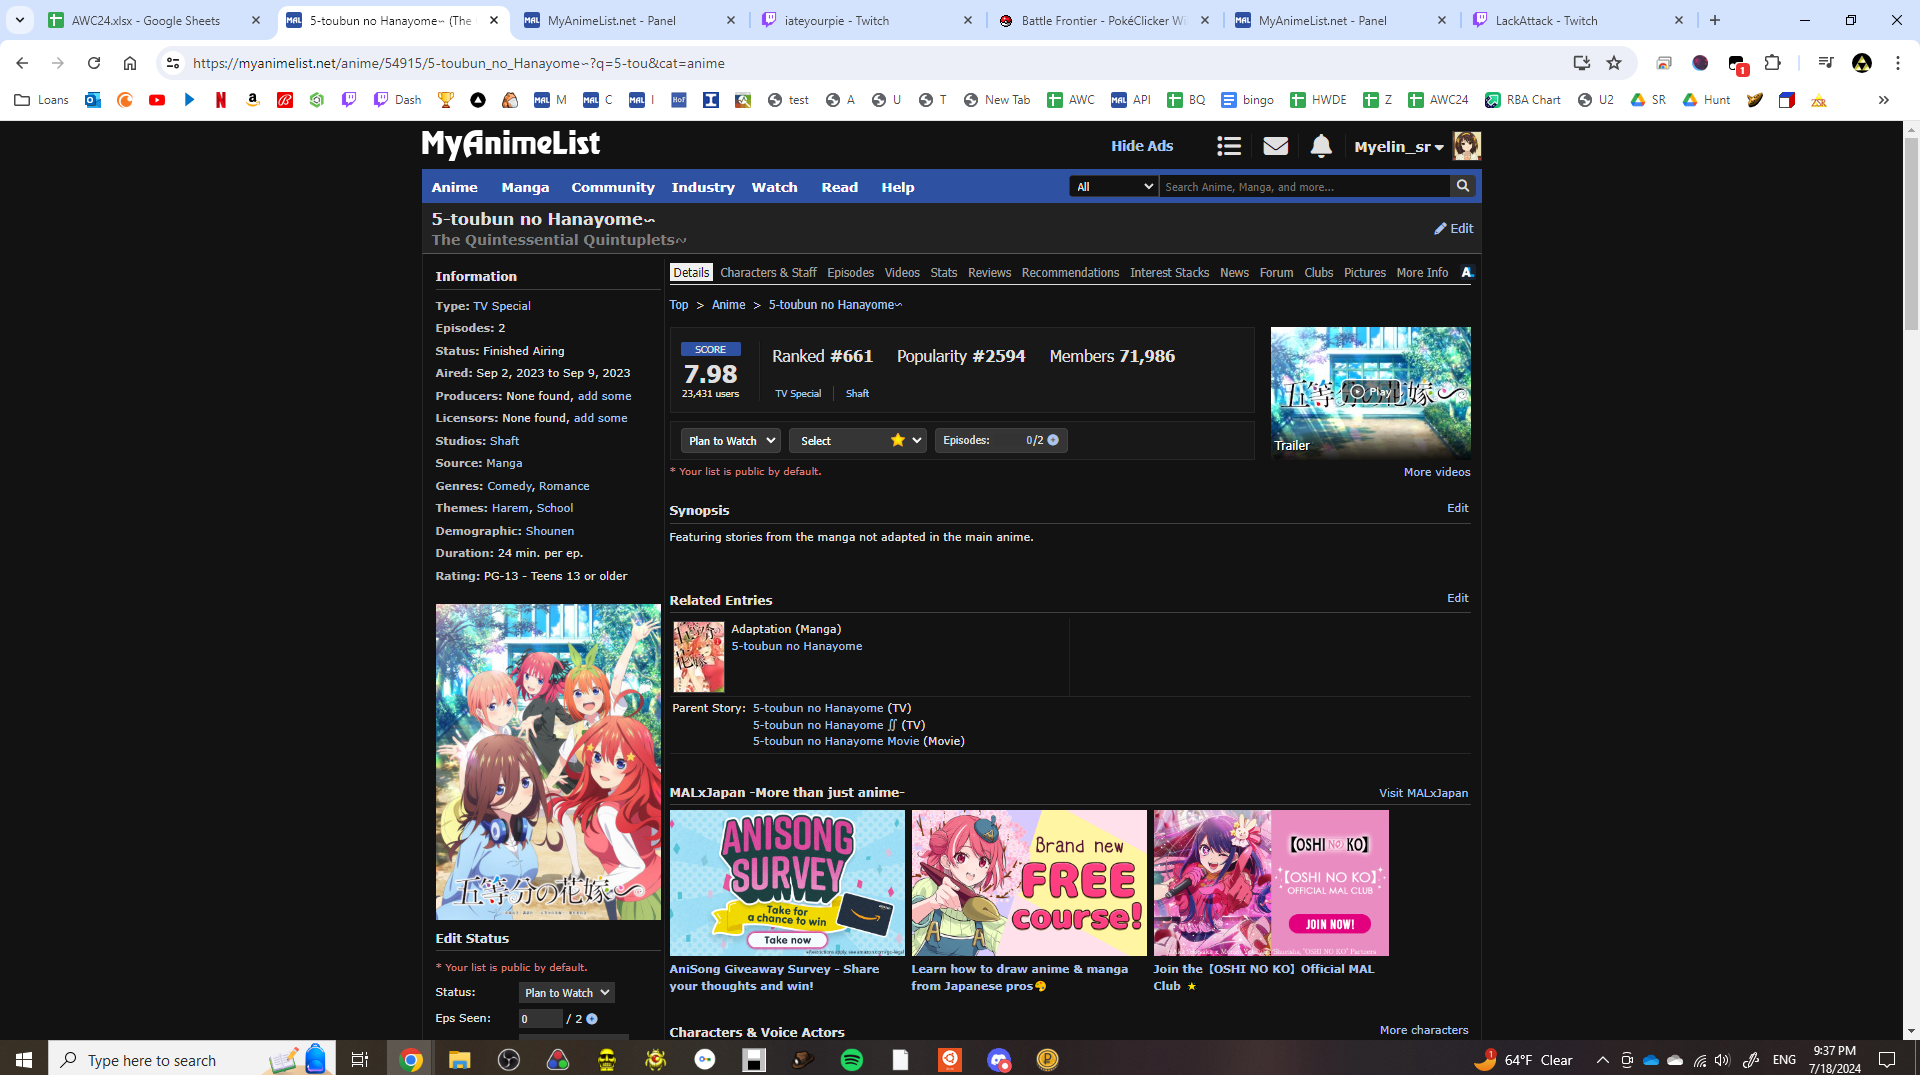Open the Chrome three-dot menu

pyautogui.click(x=1898, y=63)
